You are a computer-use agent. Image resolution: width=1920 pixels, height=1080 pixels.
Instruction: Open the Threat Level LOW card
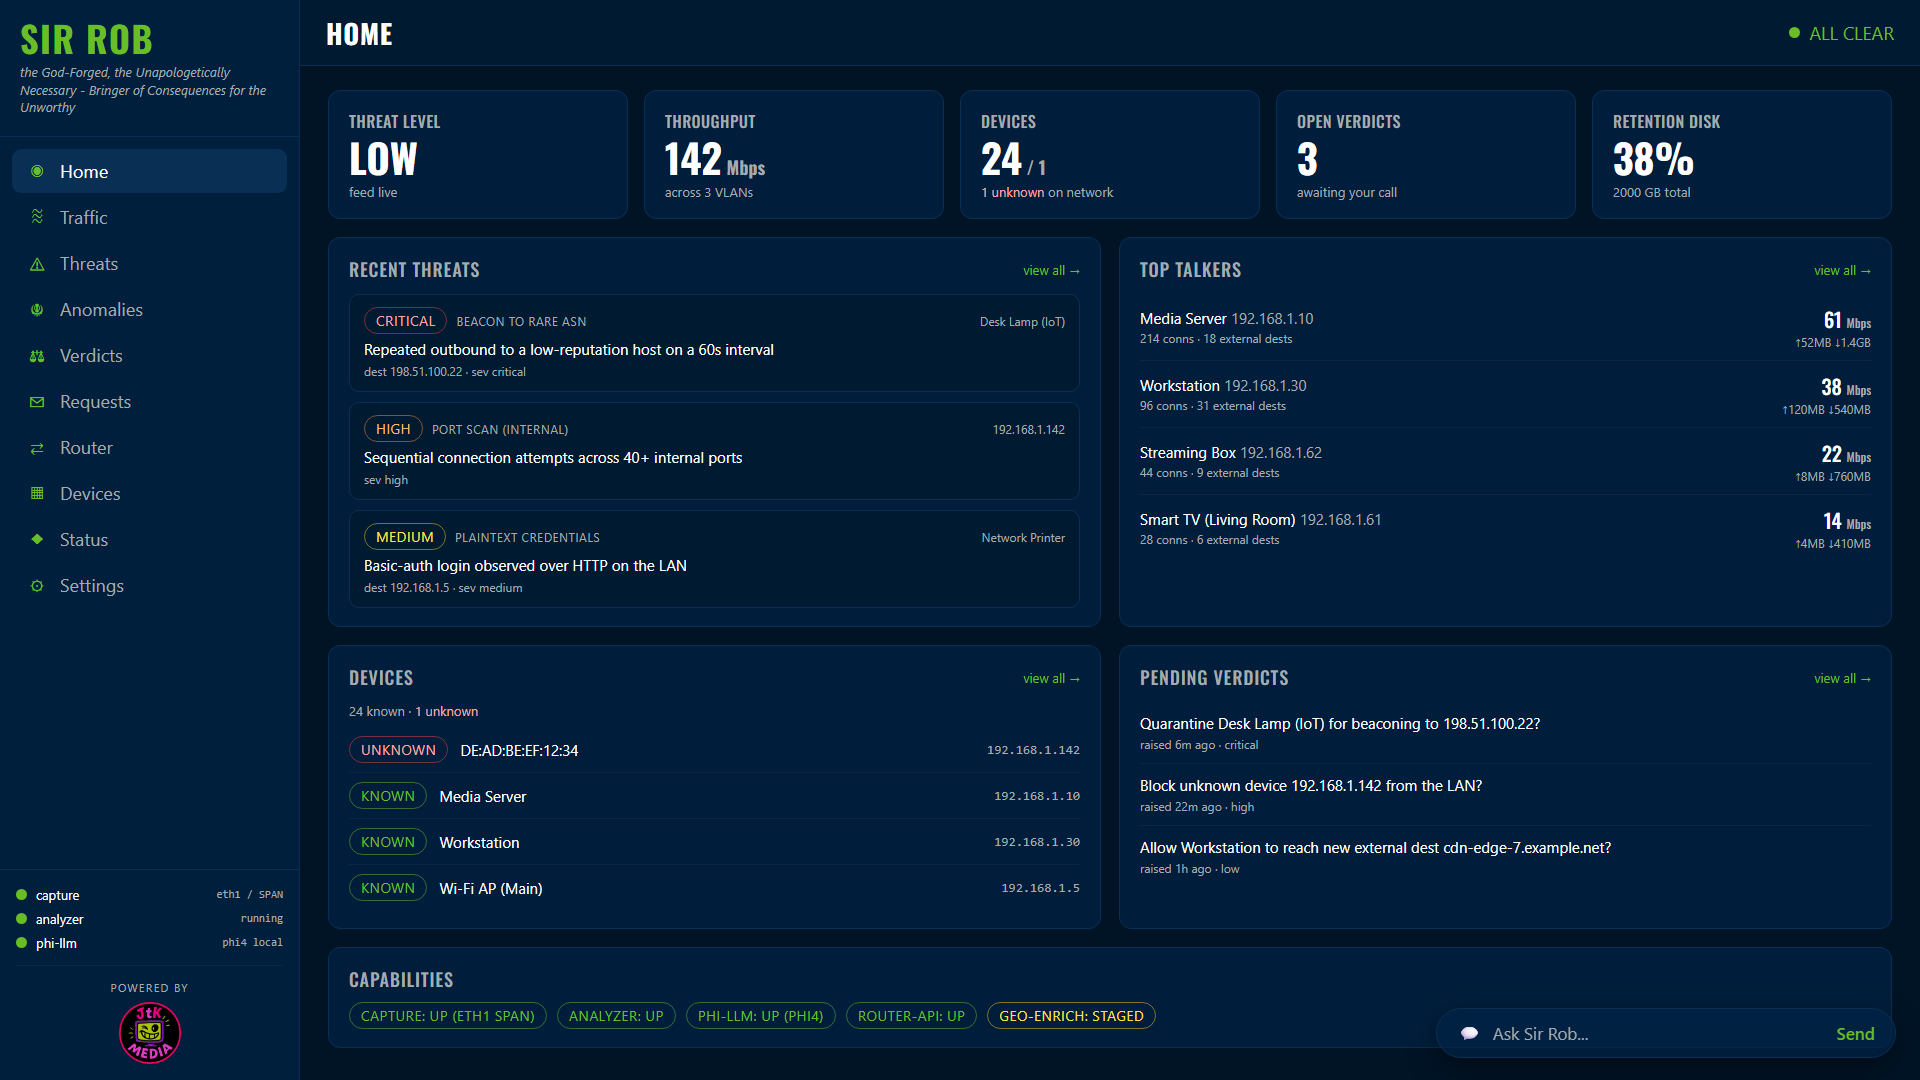coord(478,155)
